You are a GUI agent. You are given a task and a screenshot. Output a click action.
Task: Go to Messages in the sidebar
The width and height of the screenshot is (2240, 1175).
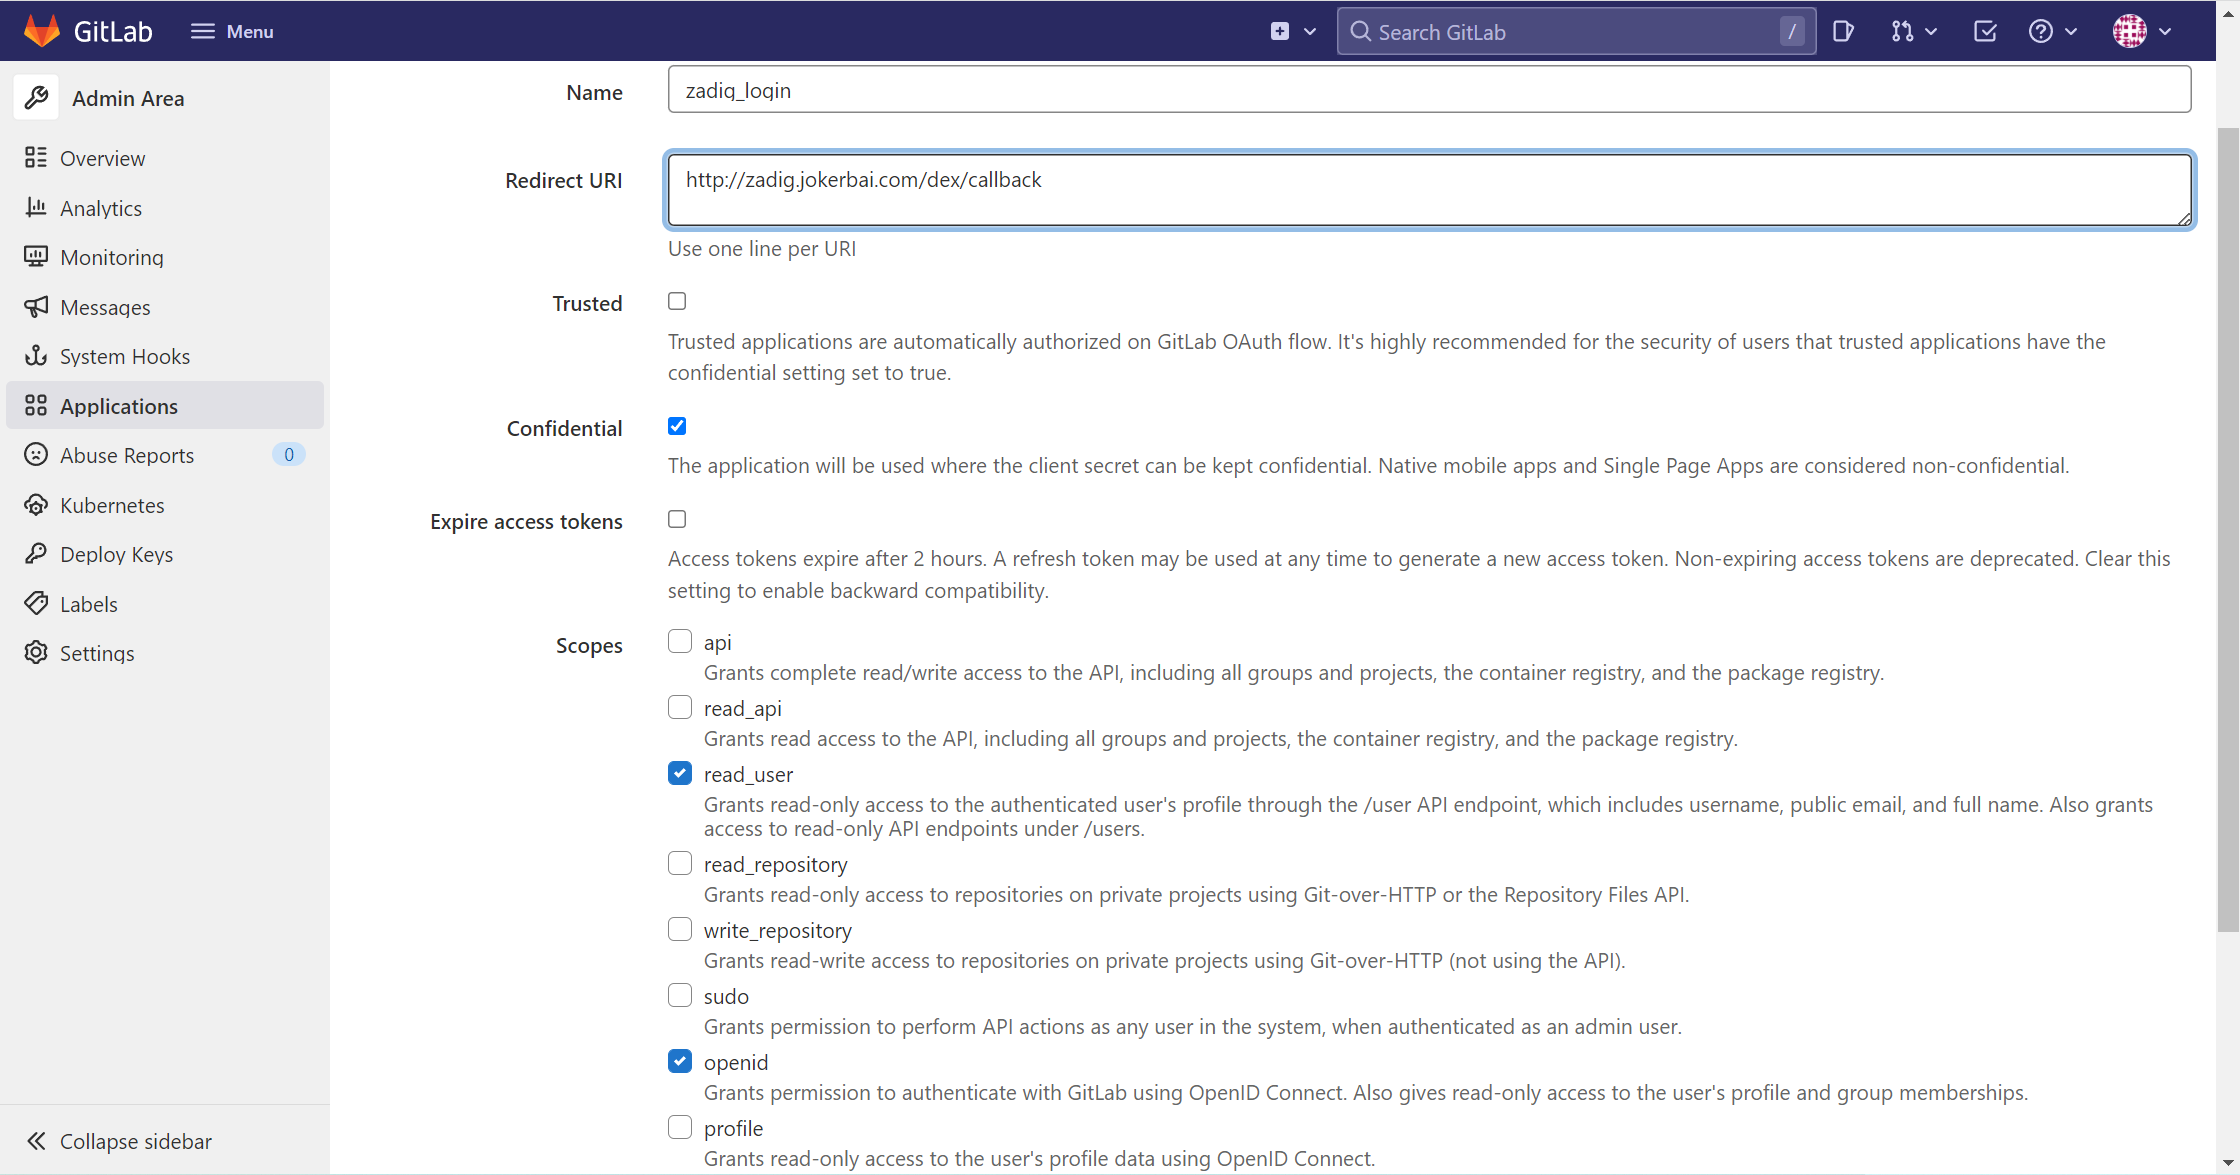tap(165, 307)
